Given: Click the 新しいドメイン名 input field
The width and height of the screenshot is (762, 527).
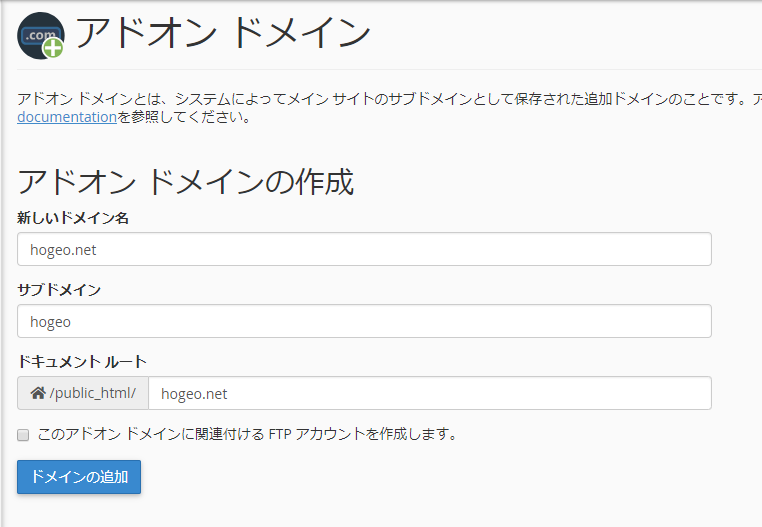Looking at the screenshot, I should 364,249.
